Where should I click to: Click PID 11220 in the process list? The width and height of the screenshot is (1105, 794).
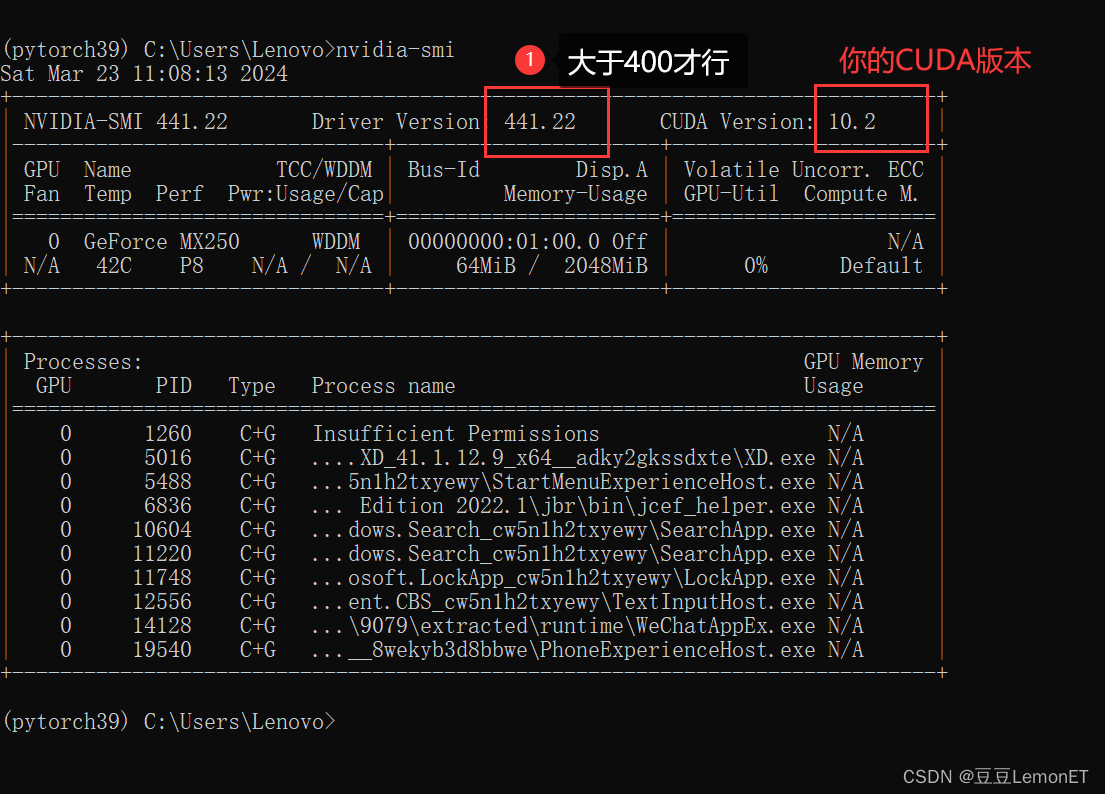pos(162,554)
